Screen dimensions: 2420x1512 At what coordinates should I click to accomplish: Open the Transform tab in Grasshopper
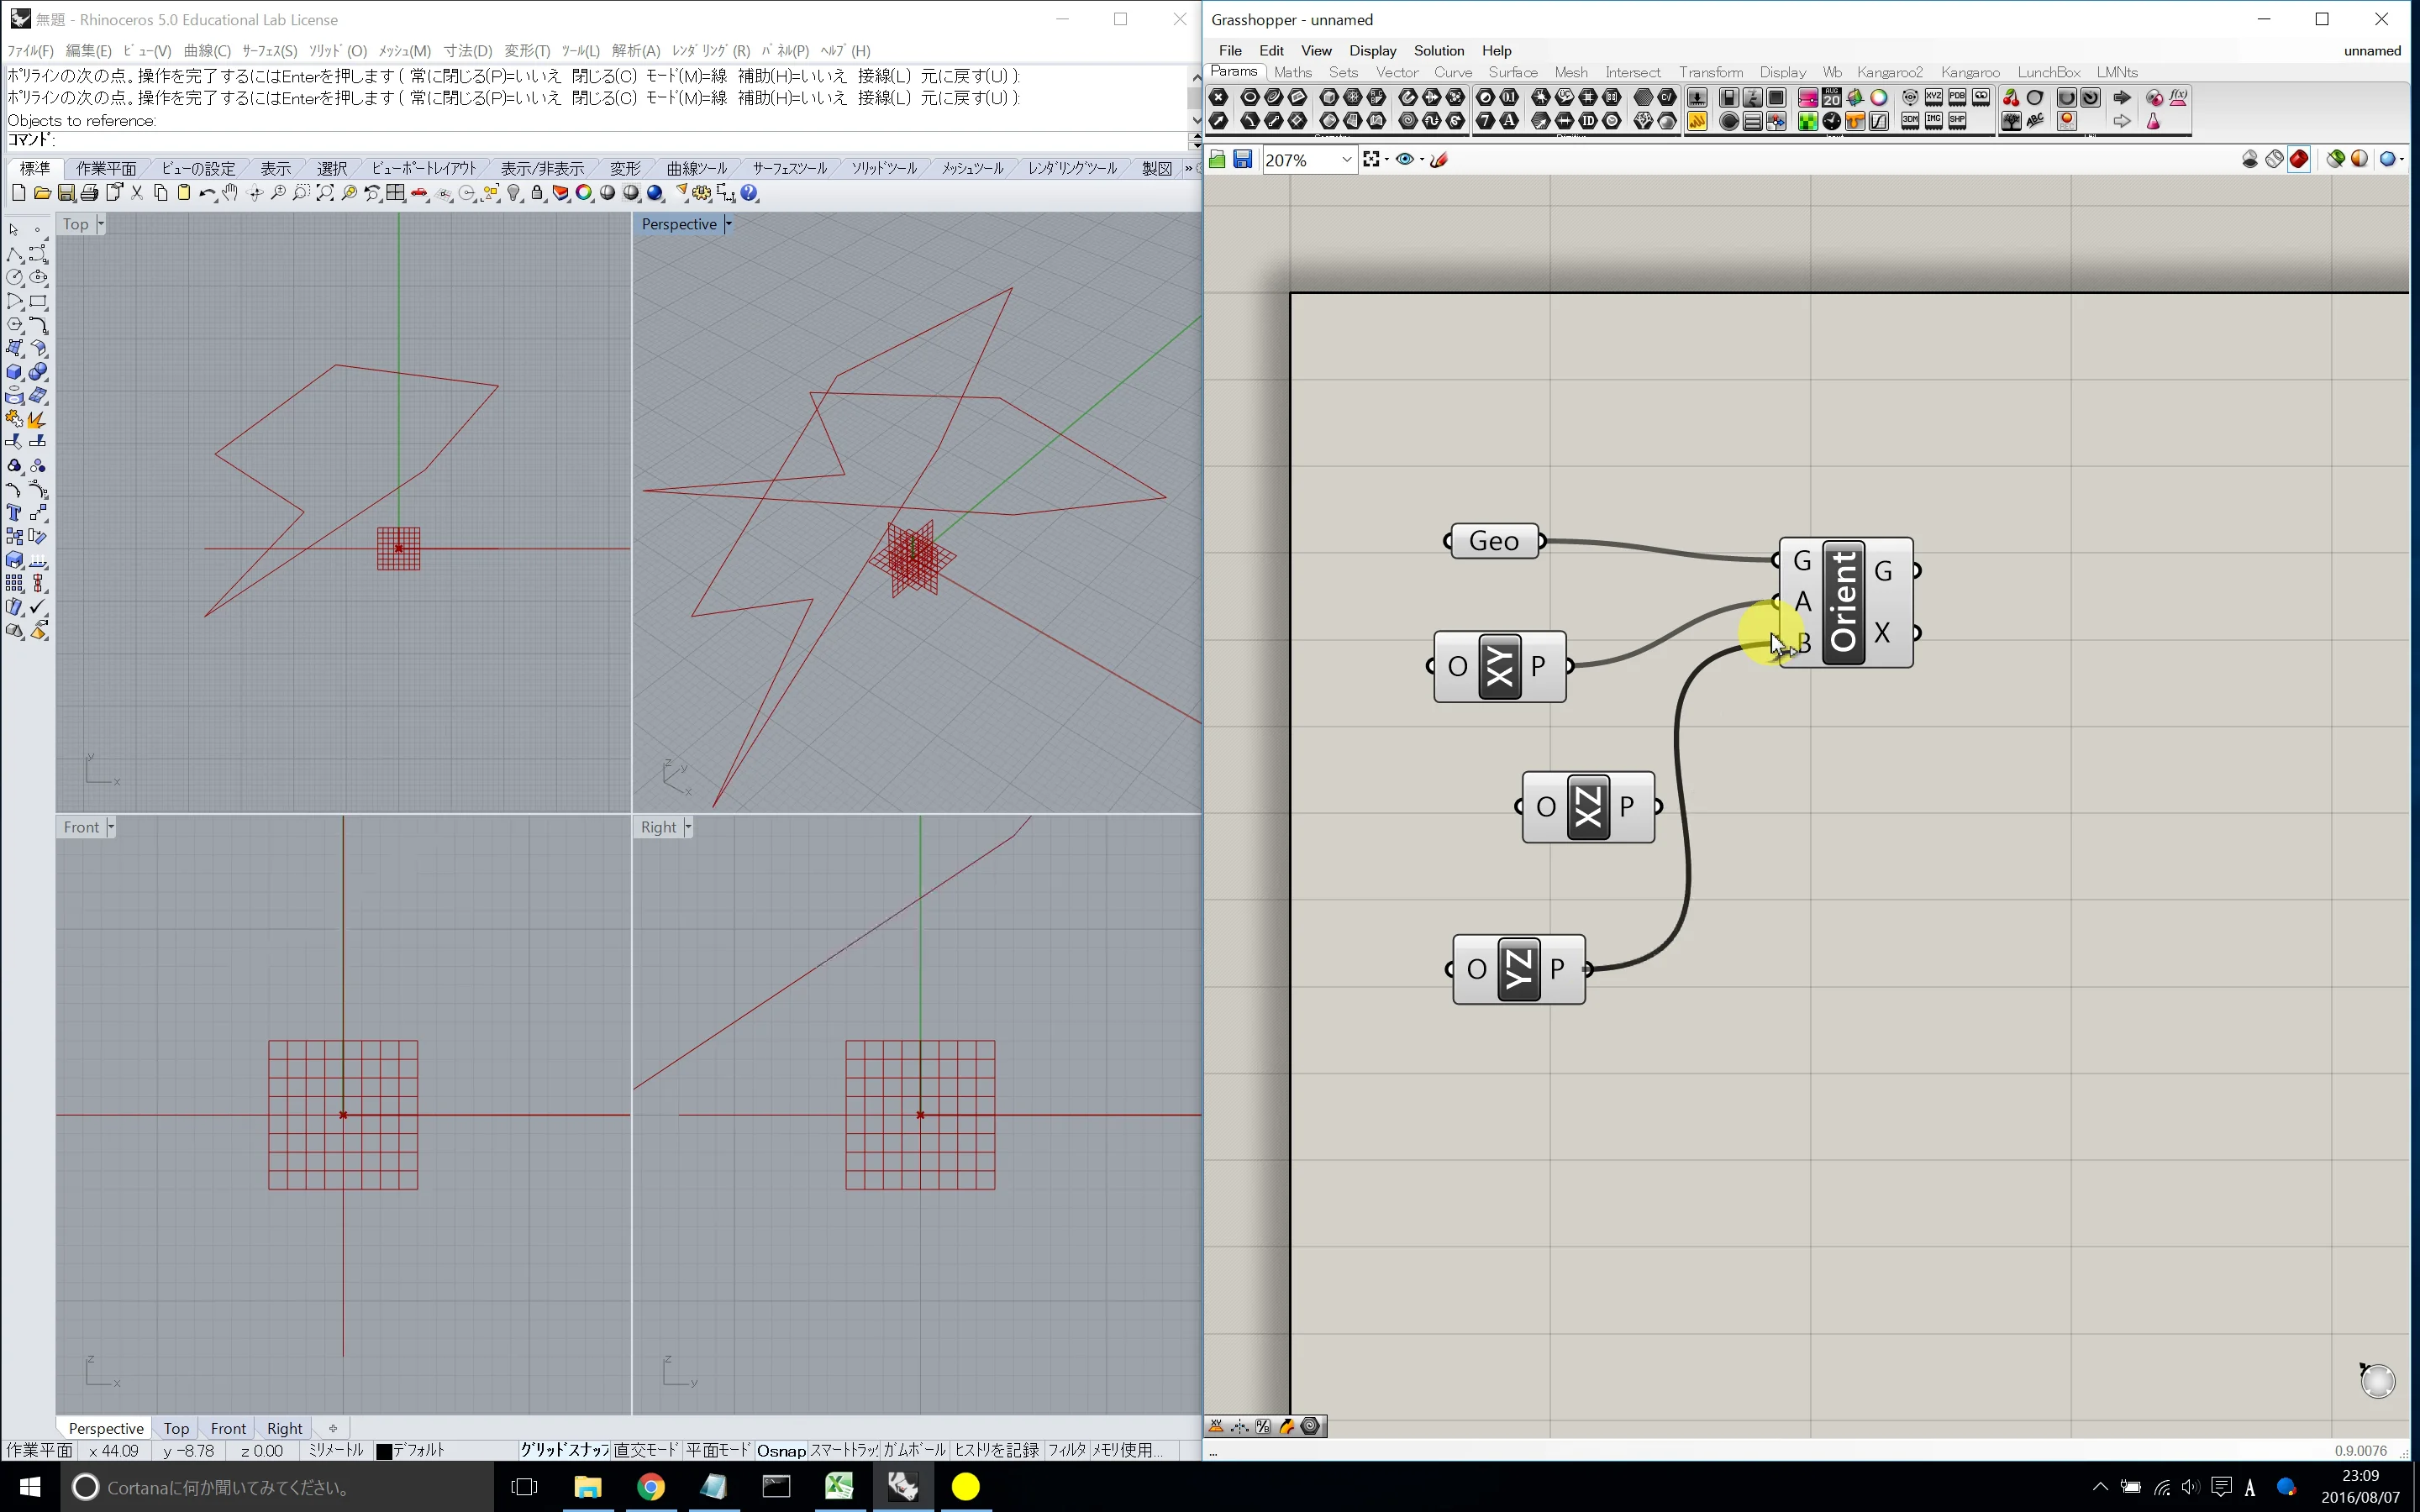point(1710,72)
